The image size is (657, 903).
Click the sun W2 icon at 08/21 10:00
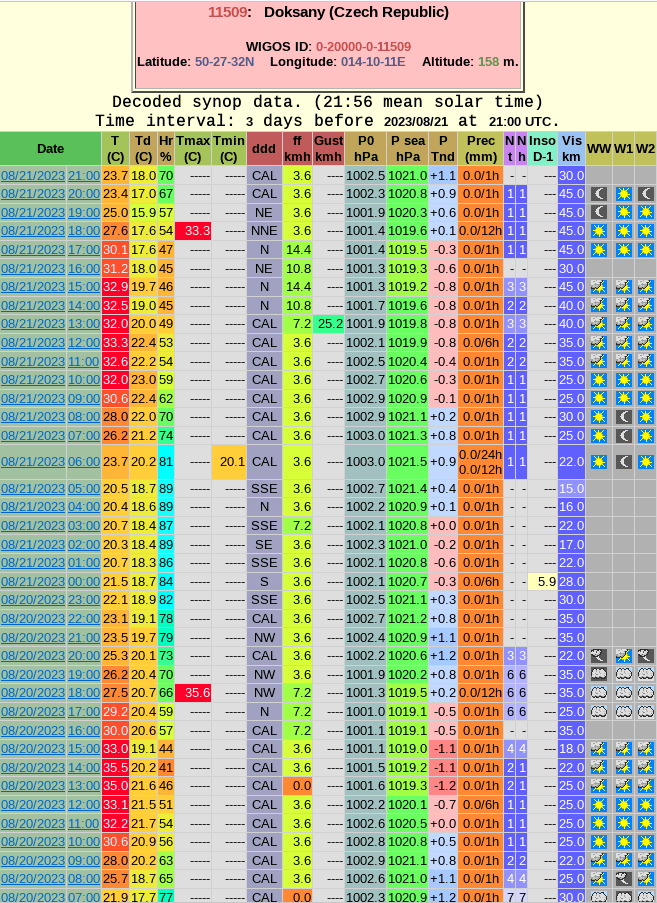(646, 380)
